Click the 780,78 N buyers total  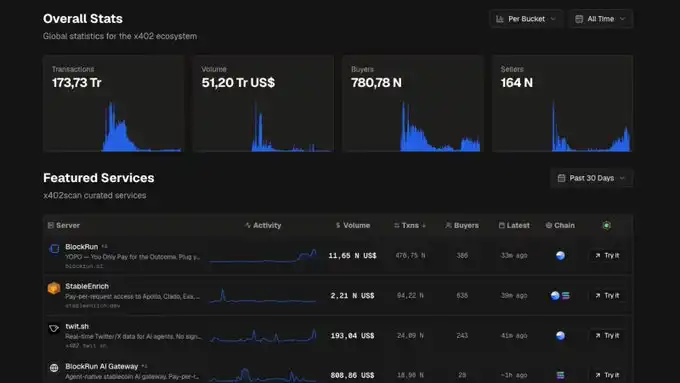[376, 82]
